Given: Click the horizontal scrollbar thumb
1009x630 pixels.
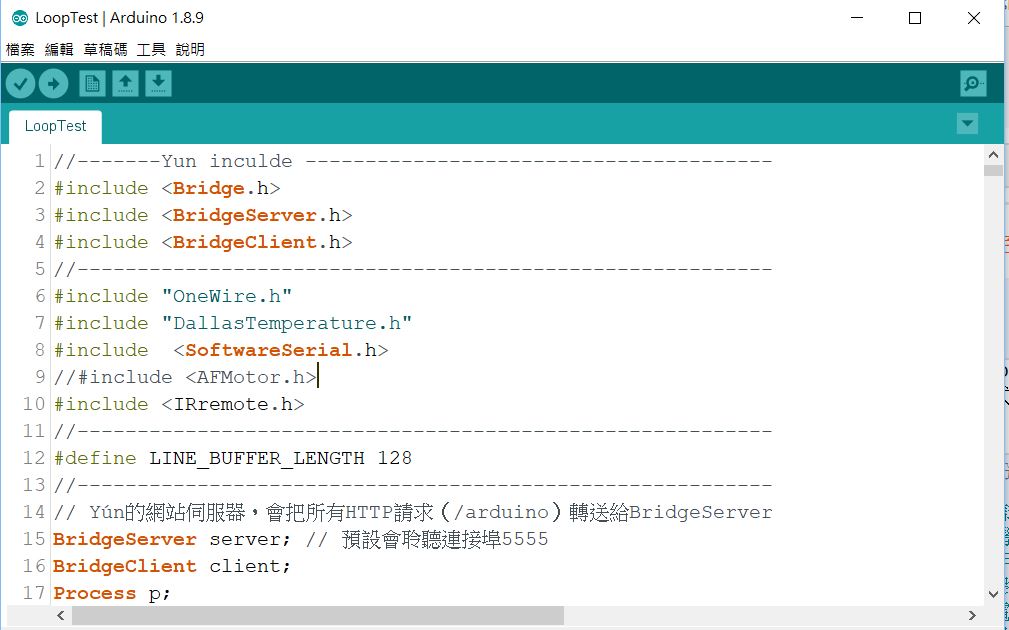Looking at the screenshot, I should [x=318, y=615].
